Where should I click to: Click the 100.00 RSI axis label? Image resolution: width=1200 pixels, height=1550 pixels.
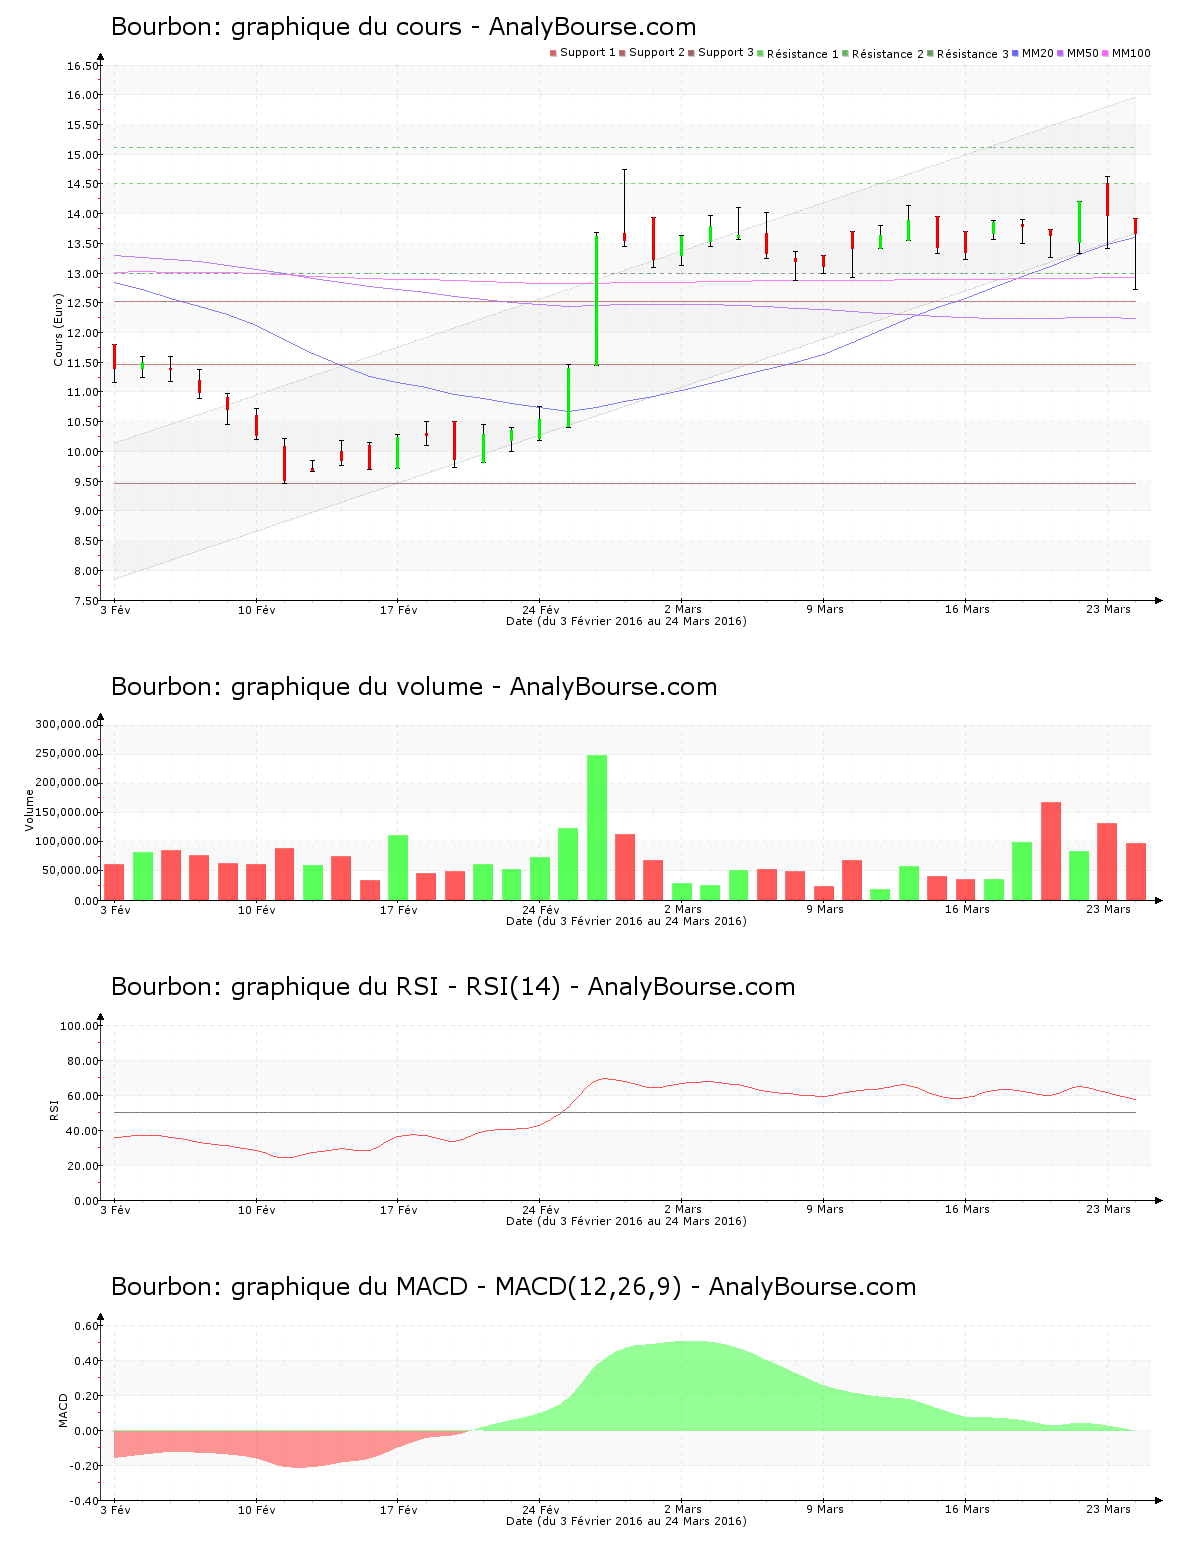(80, 1026)
